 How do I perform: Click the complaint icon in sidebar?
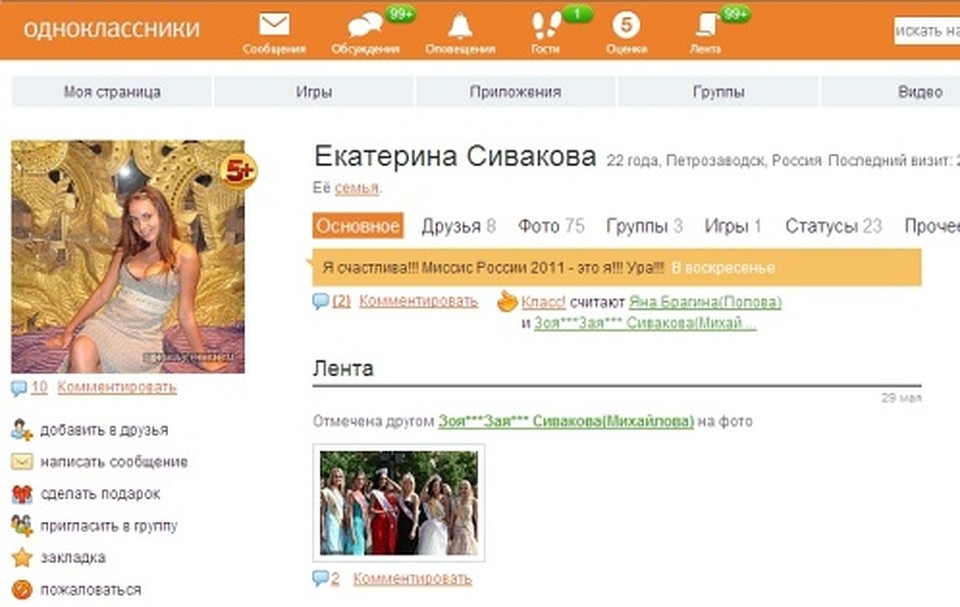click(21, 590)
